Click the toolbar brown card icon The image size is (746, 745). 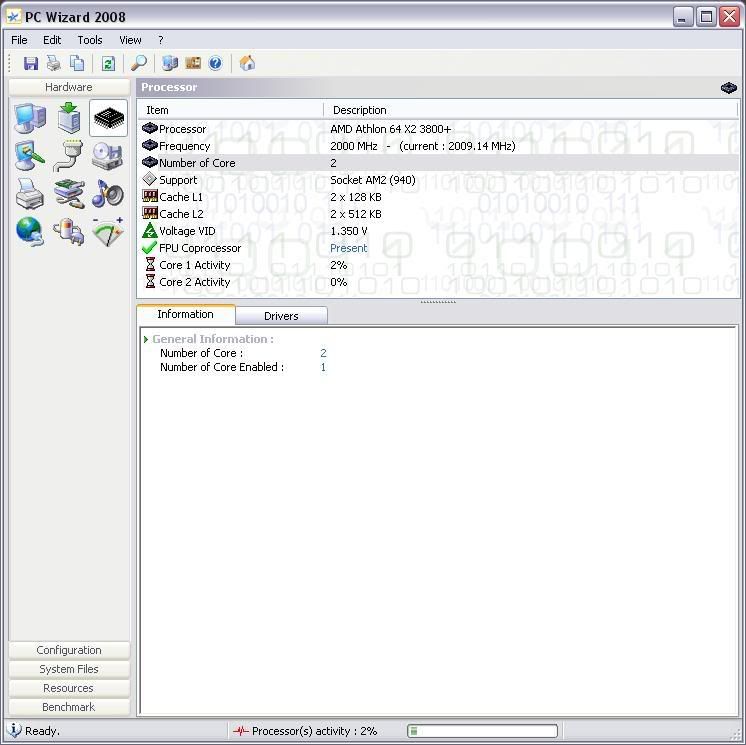click(193, 63)
